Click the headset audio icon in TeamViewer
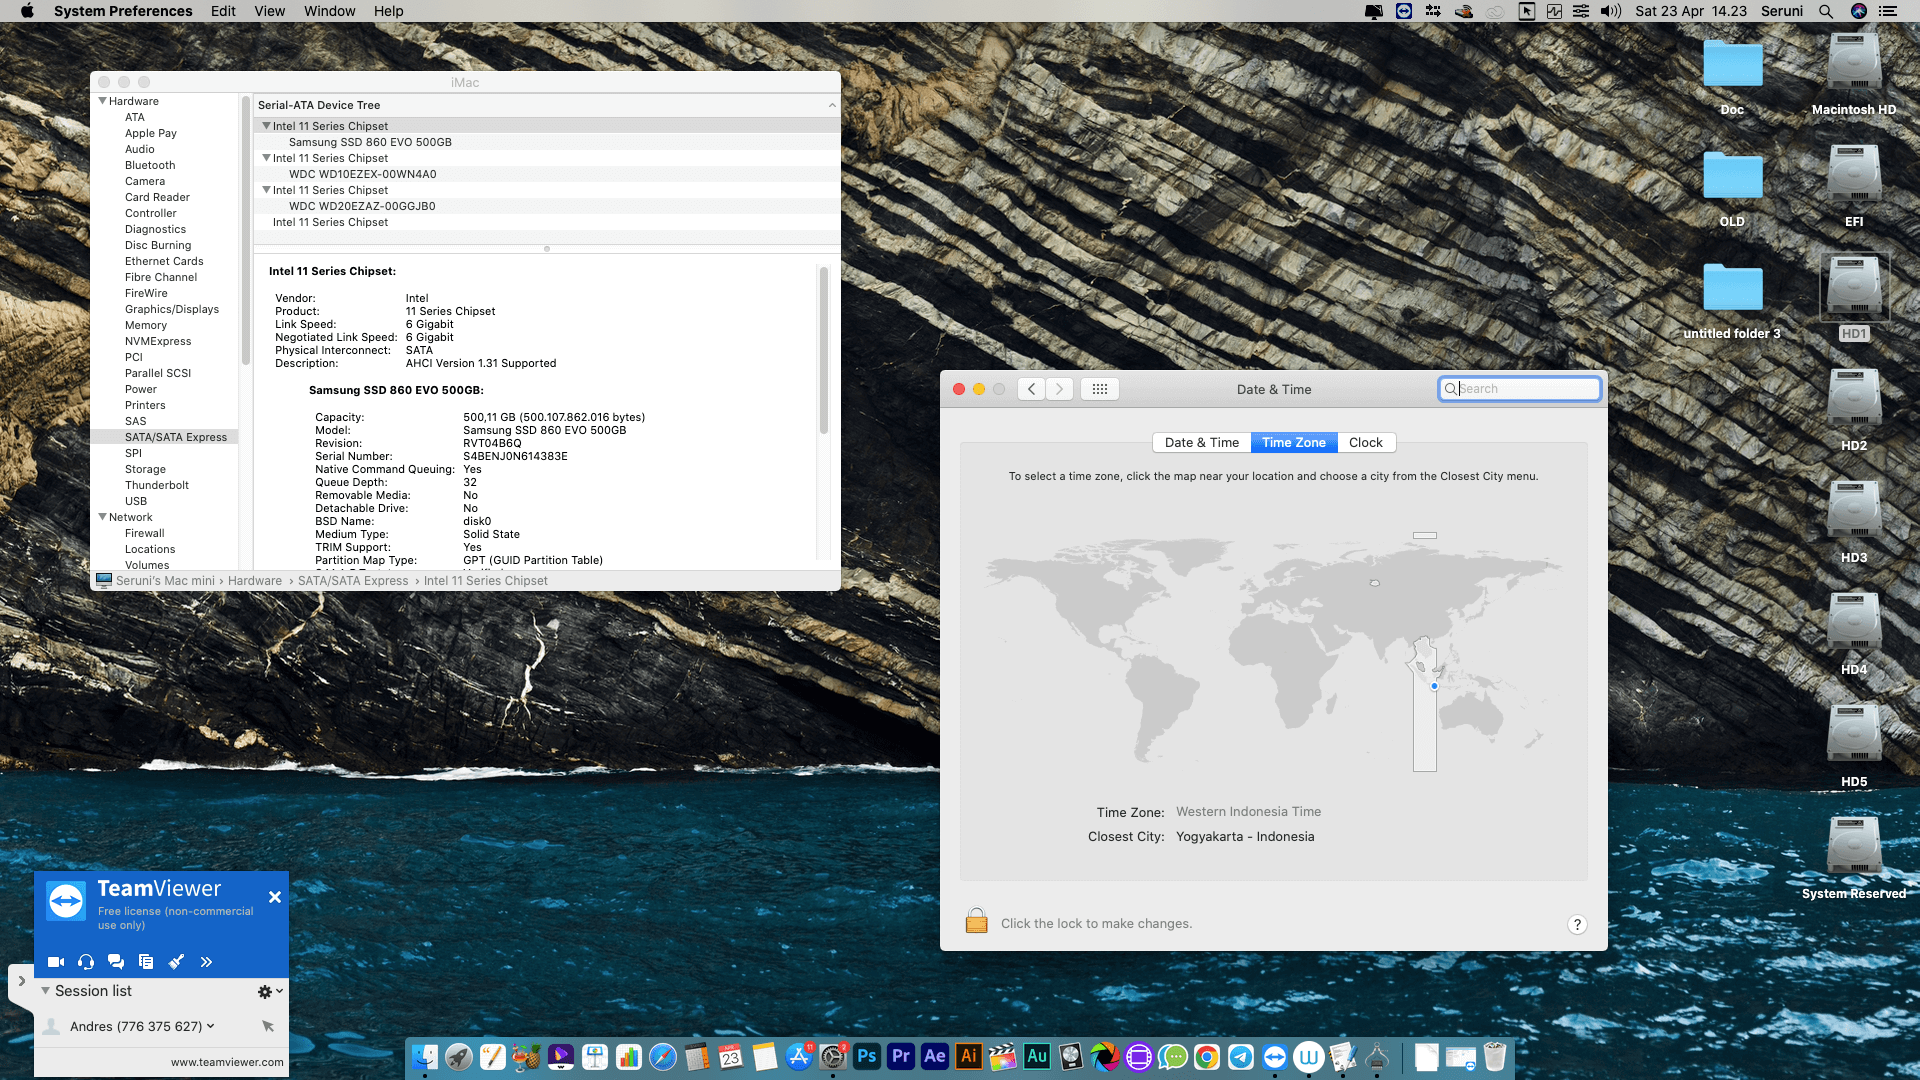 coord(86,962)
